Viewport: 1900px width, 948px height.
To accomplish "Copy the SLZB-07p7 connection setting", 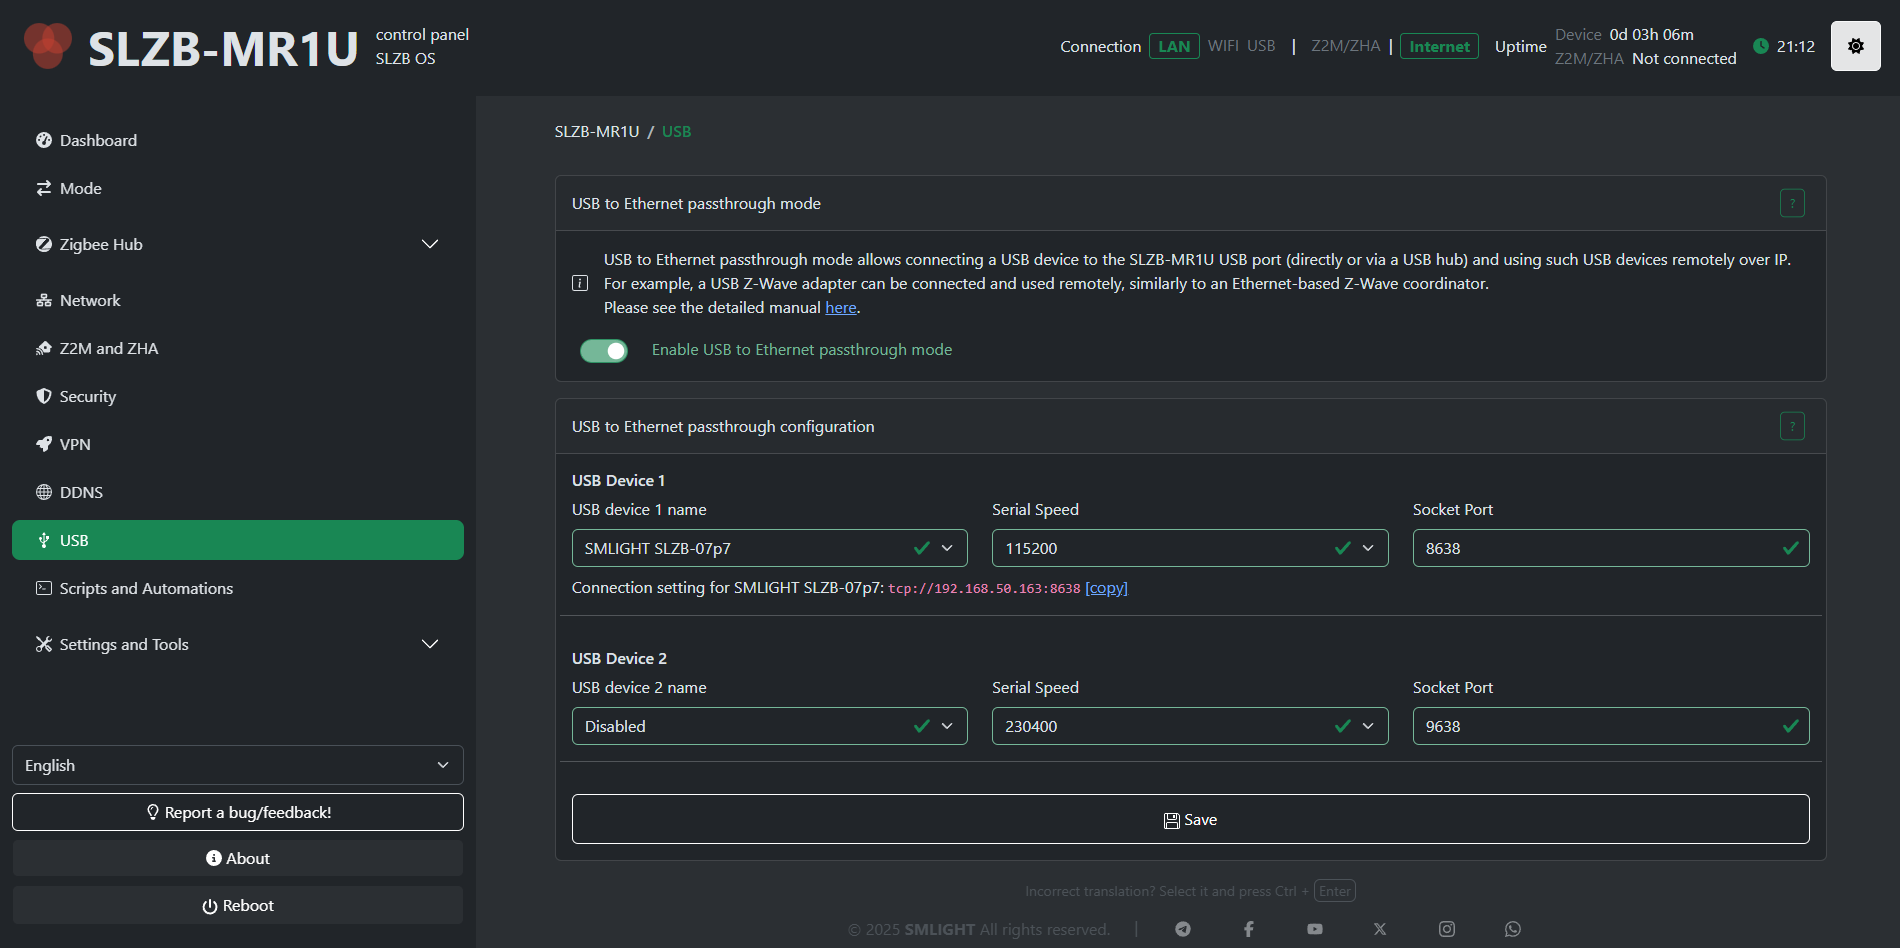I will [1106, 588].
